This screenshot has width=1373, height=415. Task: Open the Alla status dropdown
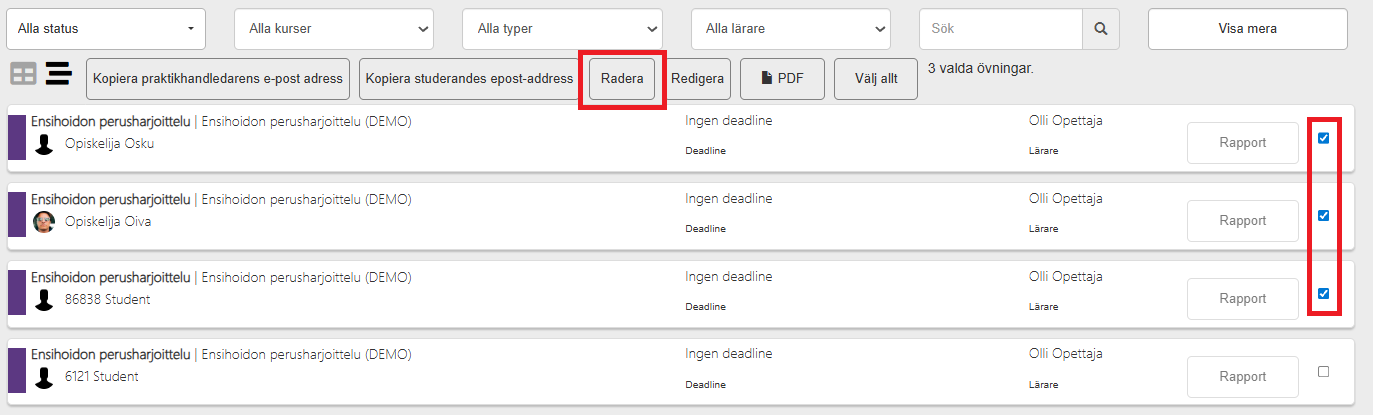coord(106,29)
